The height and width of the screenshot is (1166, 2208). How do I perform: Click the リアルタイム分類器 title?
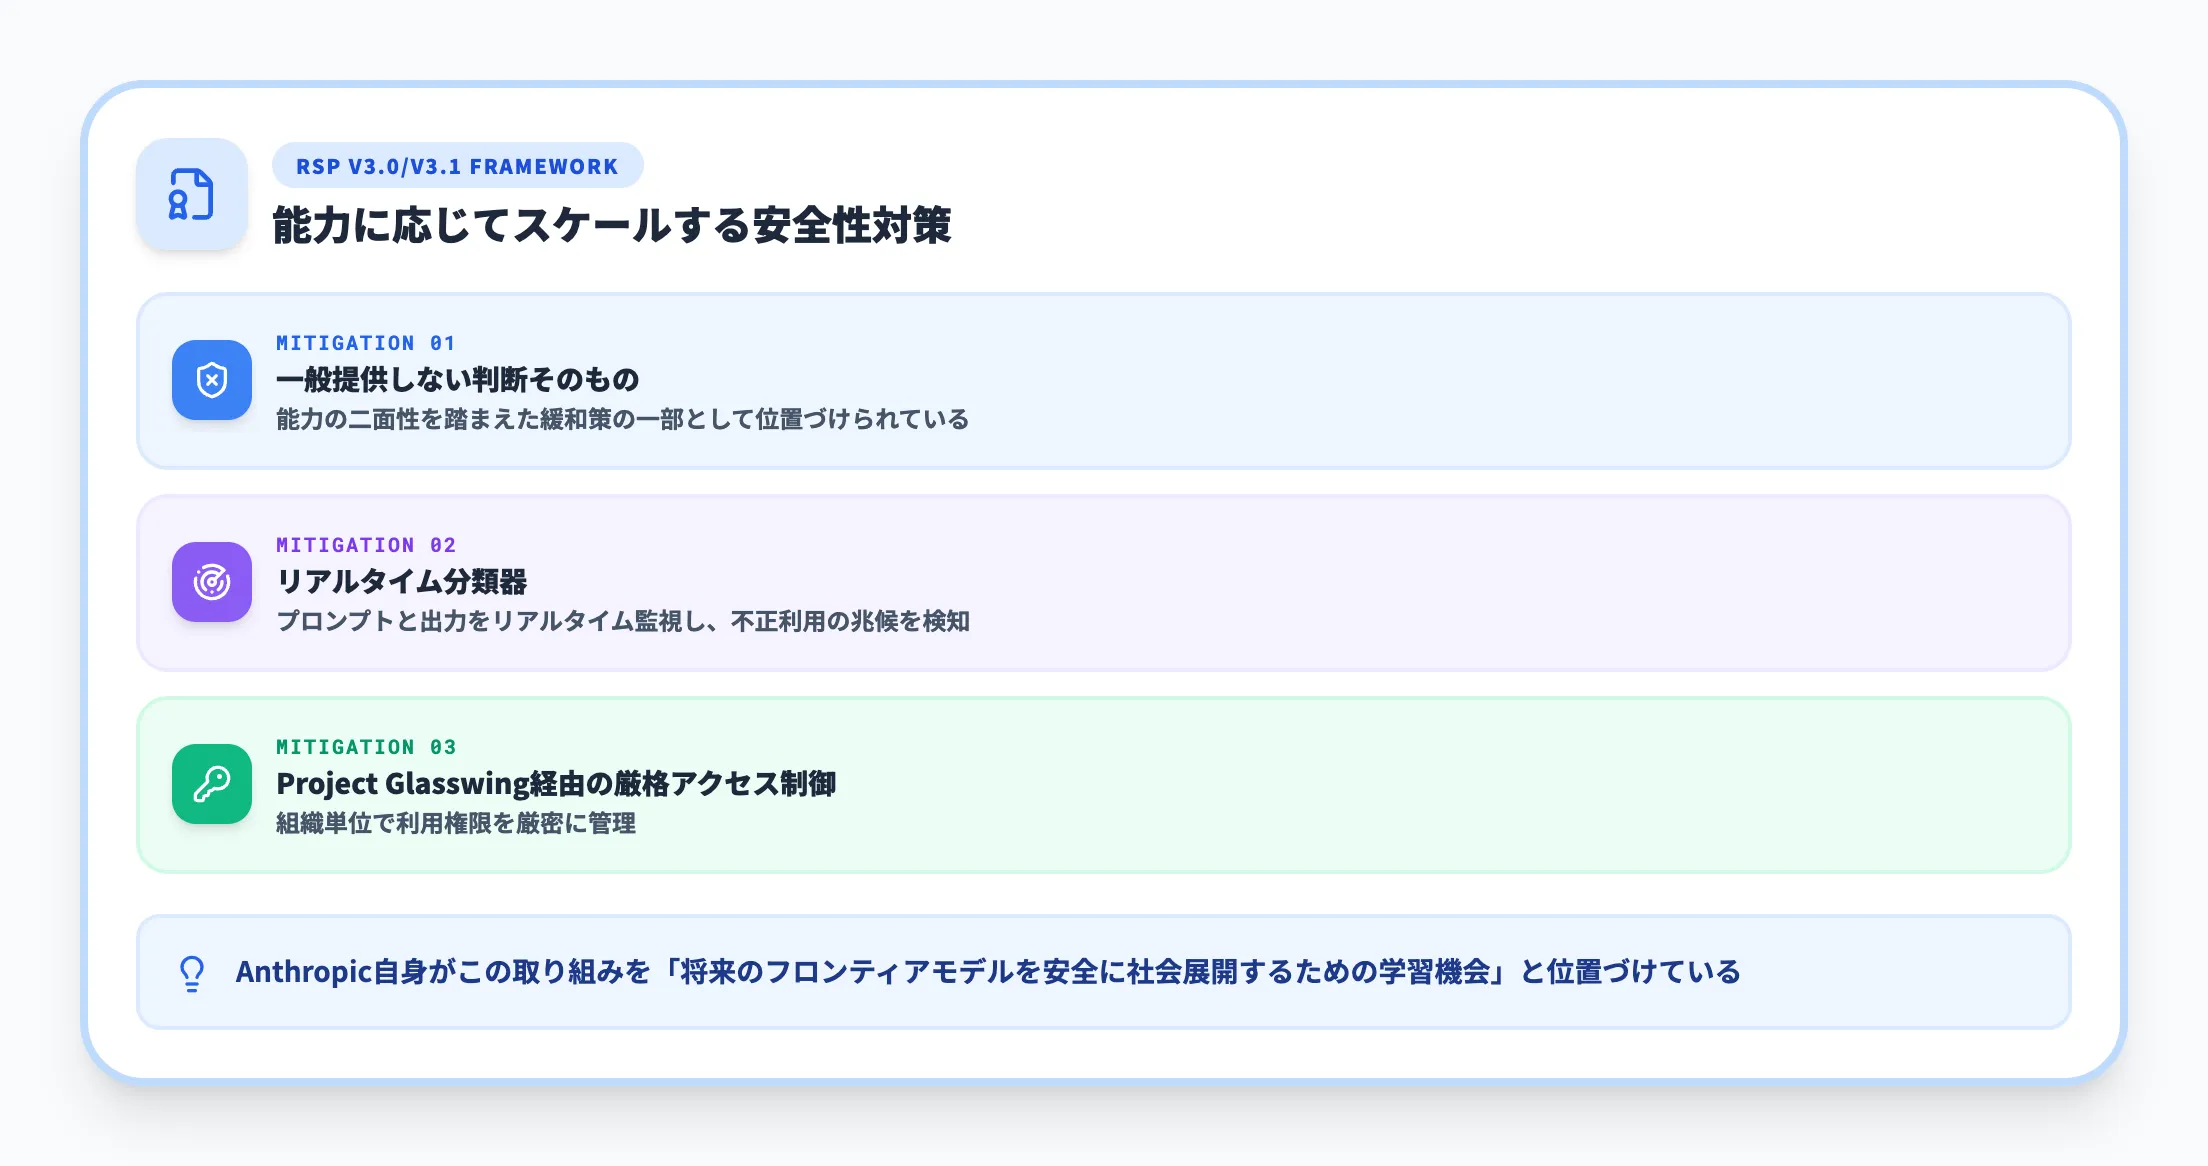pos(404,582)
